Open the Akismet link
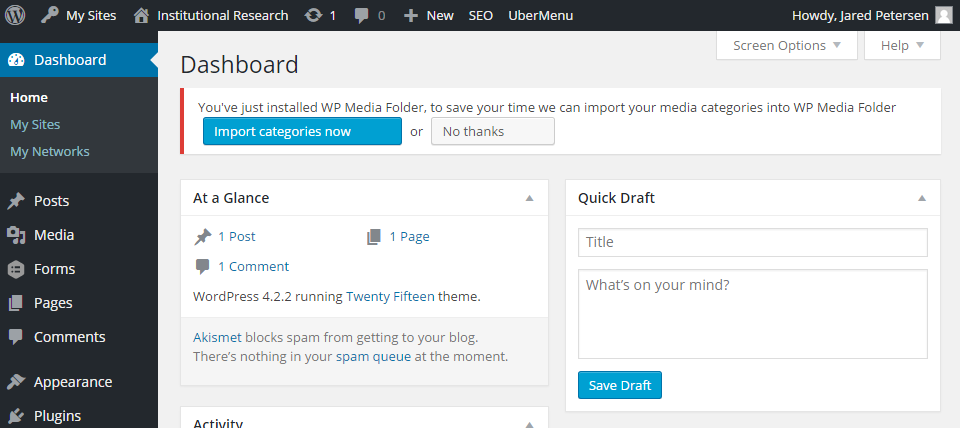This screenshot has height=428, width=960. (x=217, y=337)
